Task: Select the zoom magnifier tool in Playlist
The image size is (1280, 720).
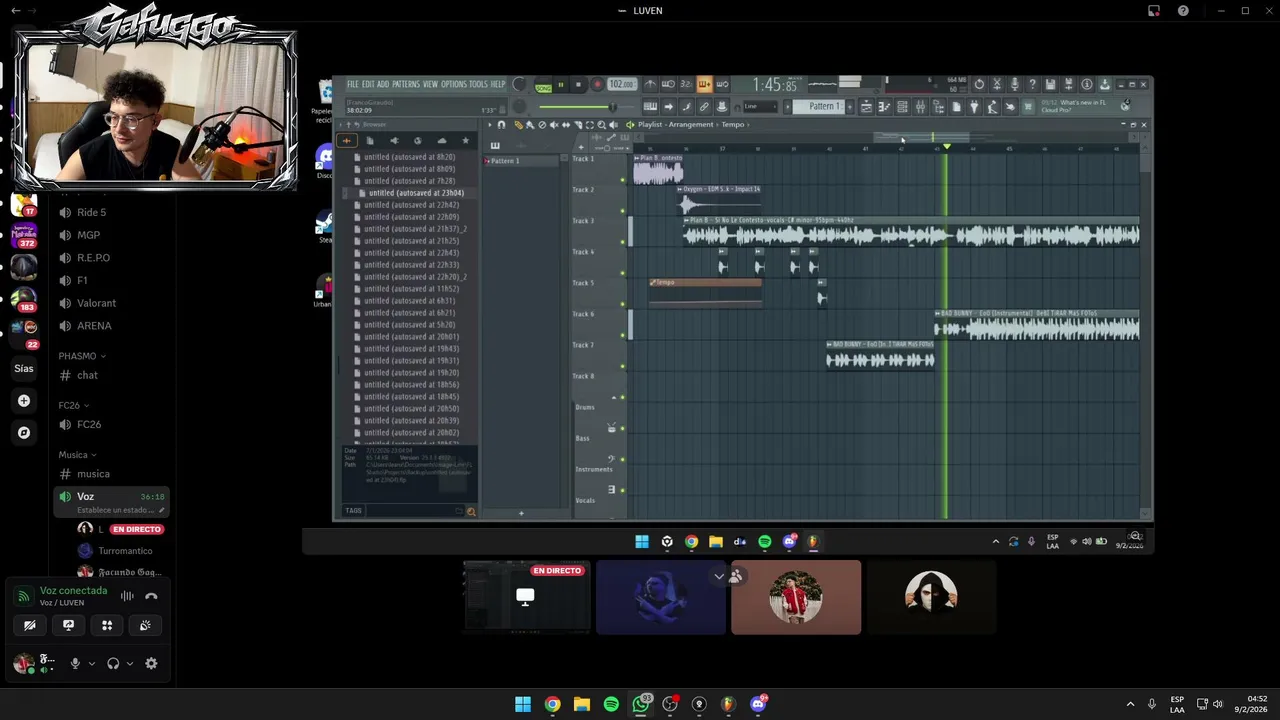Action: (601, 125)
